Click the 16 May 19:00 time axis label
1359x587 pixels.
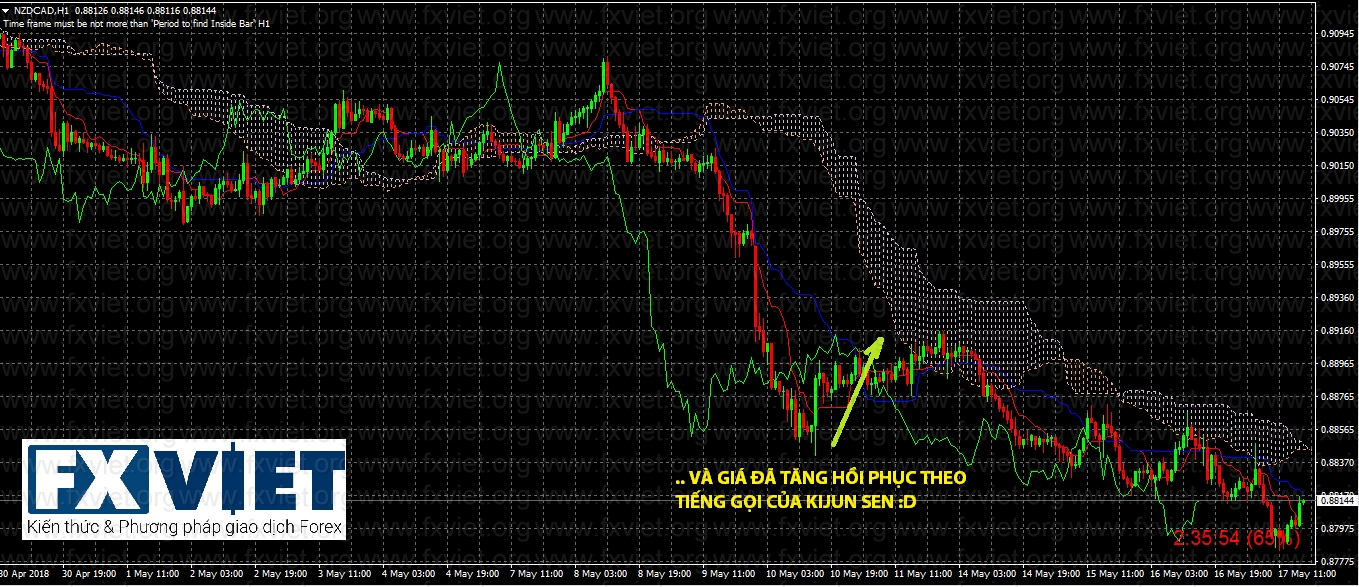[x=1241, y=576]
